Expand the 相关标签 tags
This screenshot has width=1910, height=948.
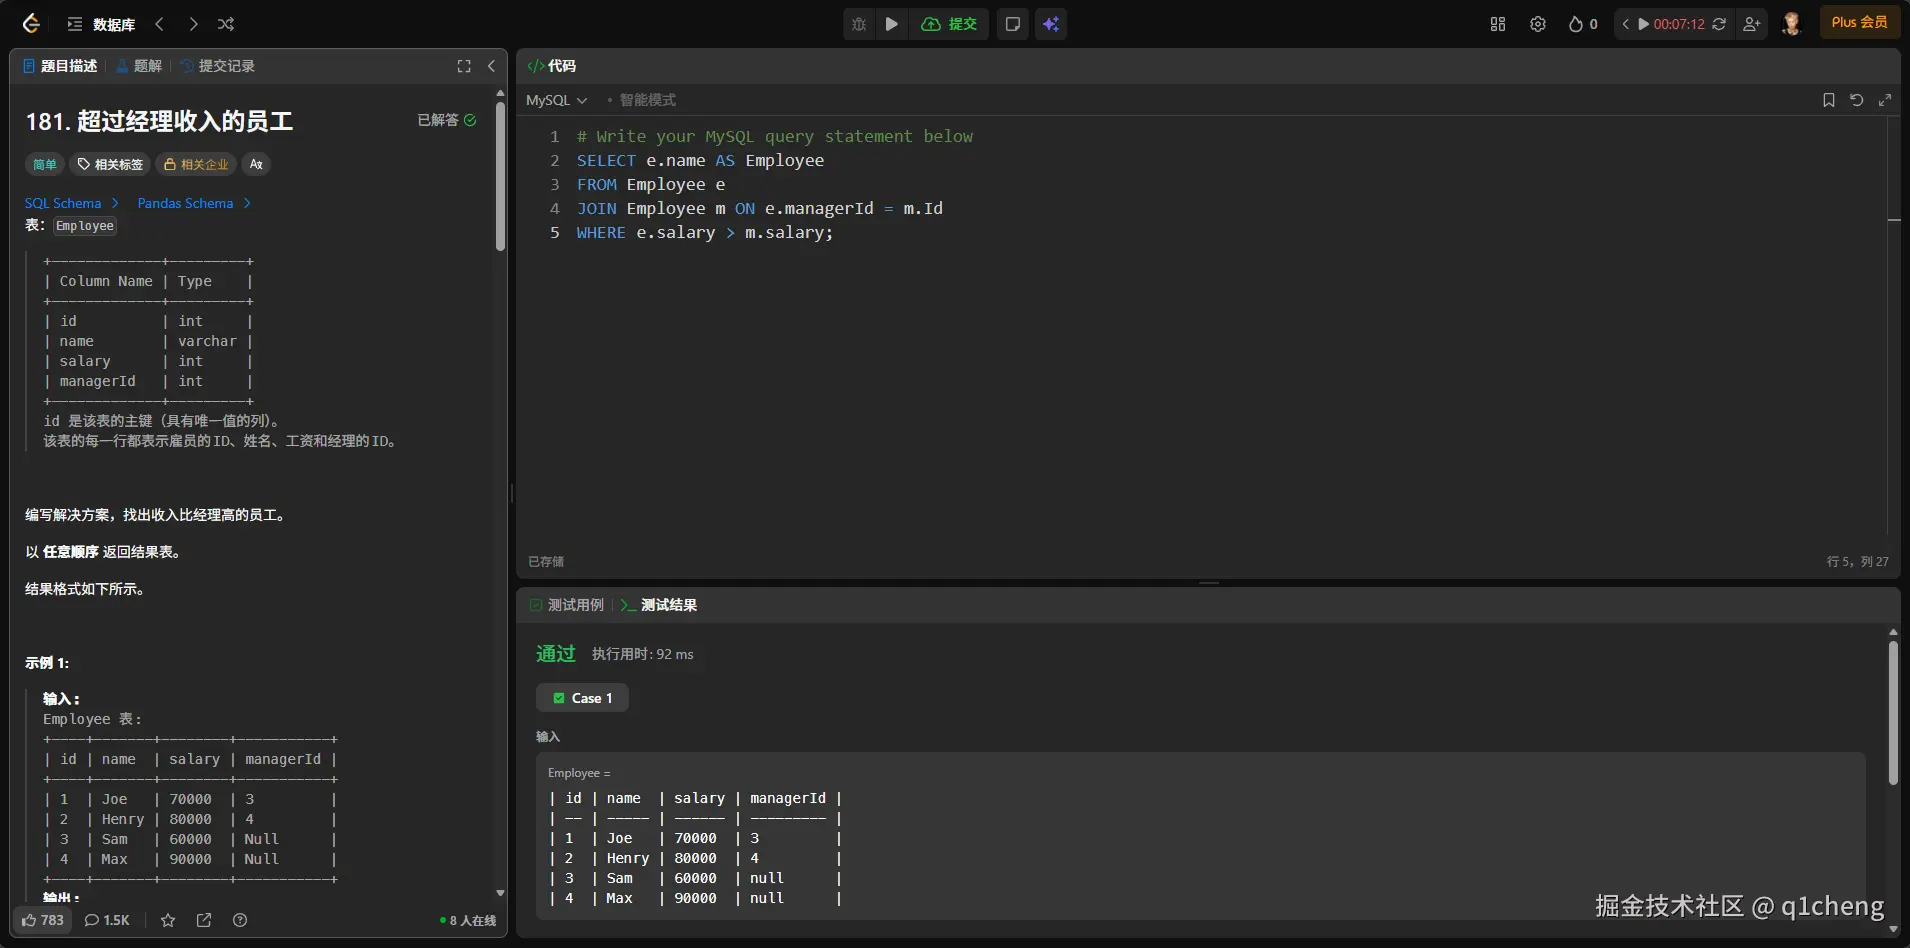[110, 164]
